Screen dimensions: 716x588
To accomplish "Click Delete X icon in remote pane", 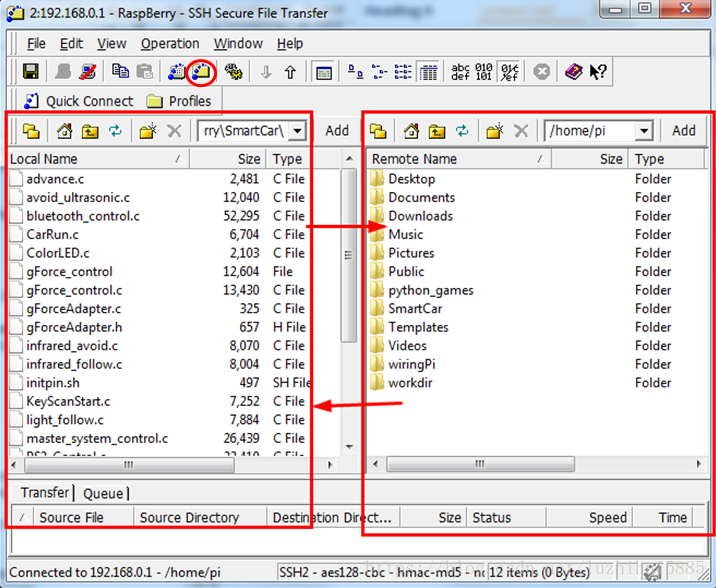I will point(521,131).
